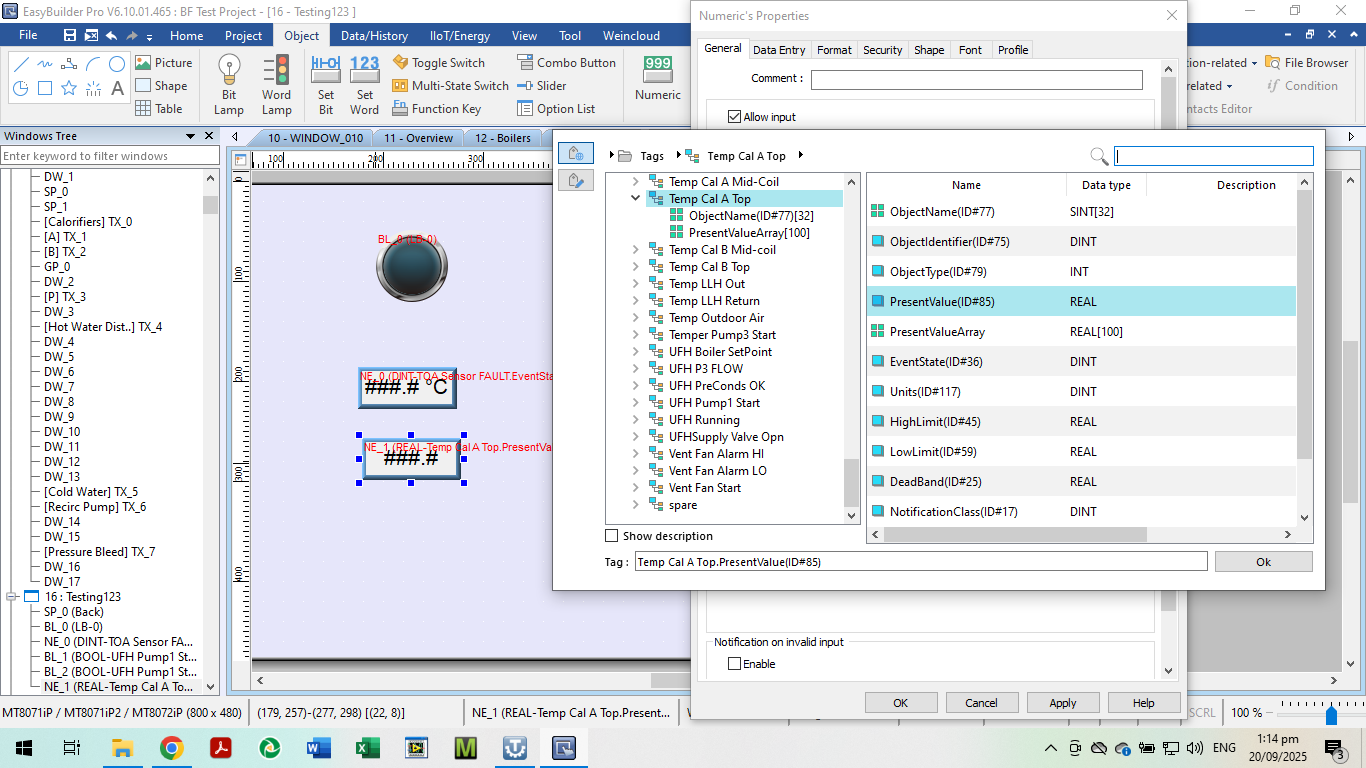Switch to the Data Entry tab
Screen dimensions: 1366x768
(778, 50)
